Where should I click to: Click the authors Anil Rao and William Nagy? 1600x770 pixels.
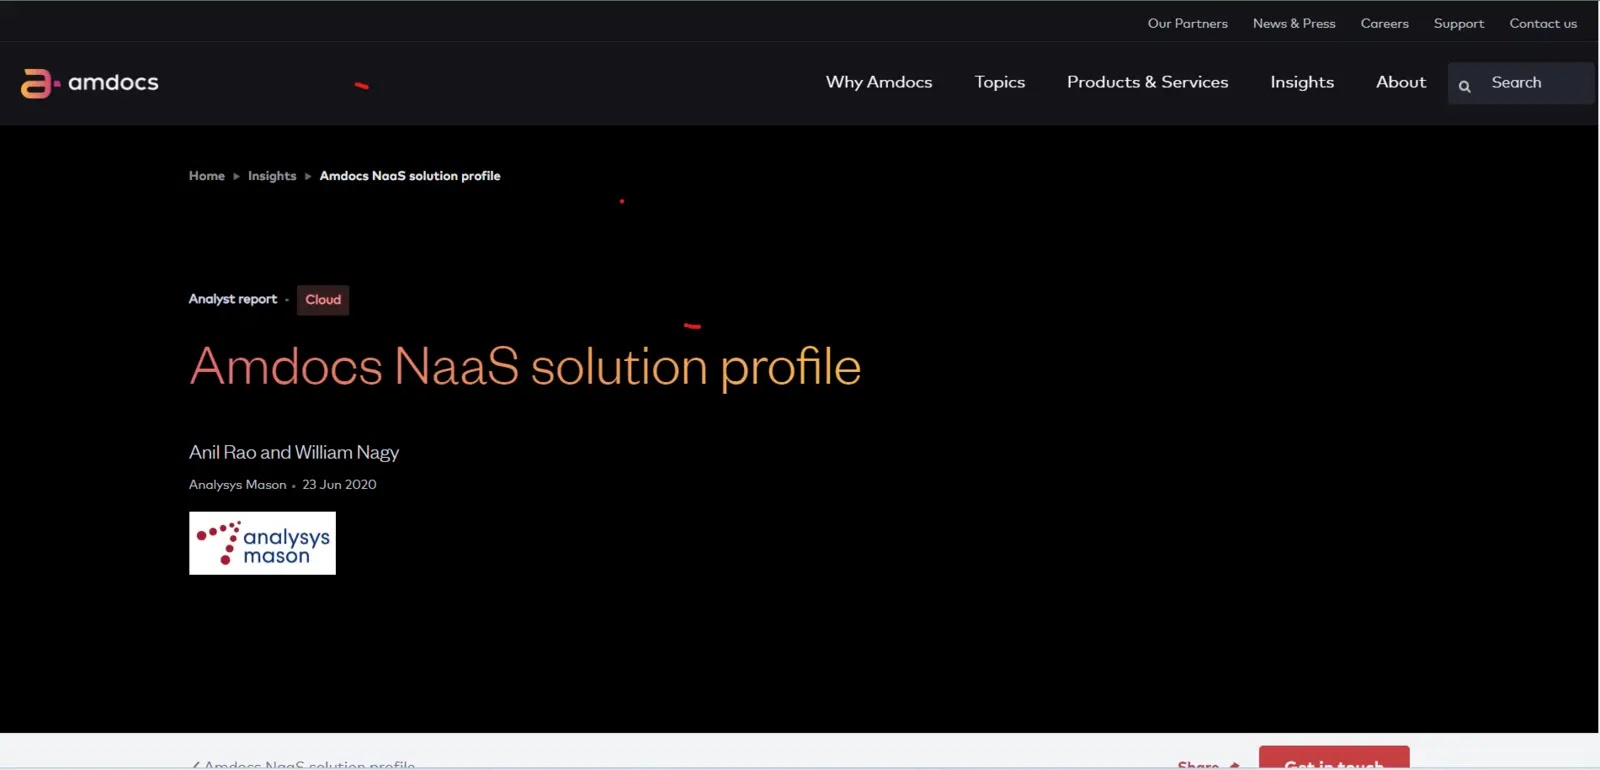[294, 452]
